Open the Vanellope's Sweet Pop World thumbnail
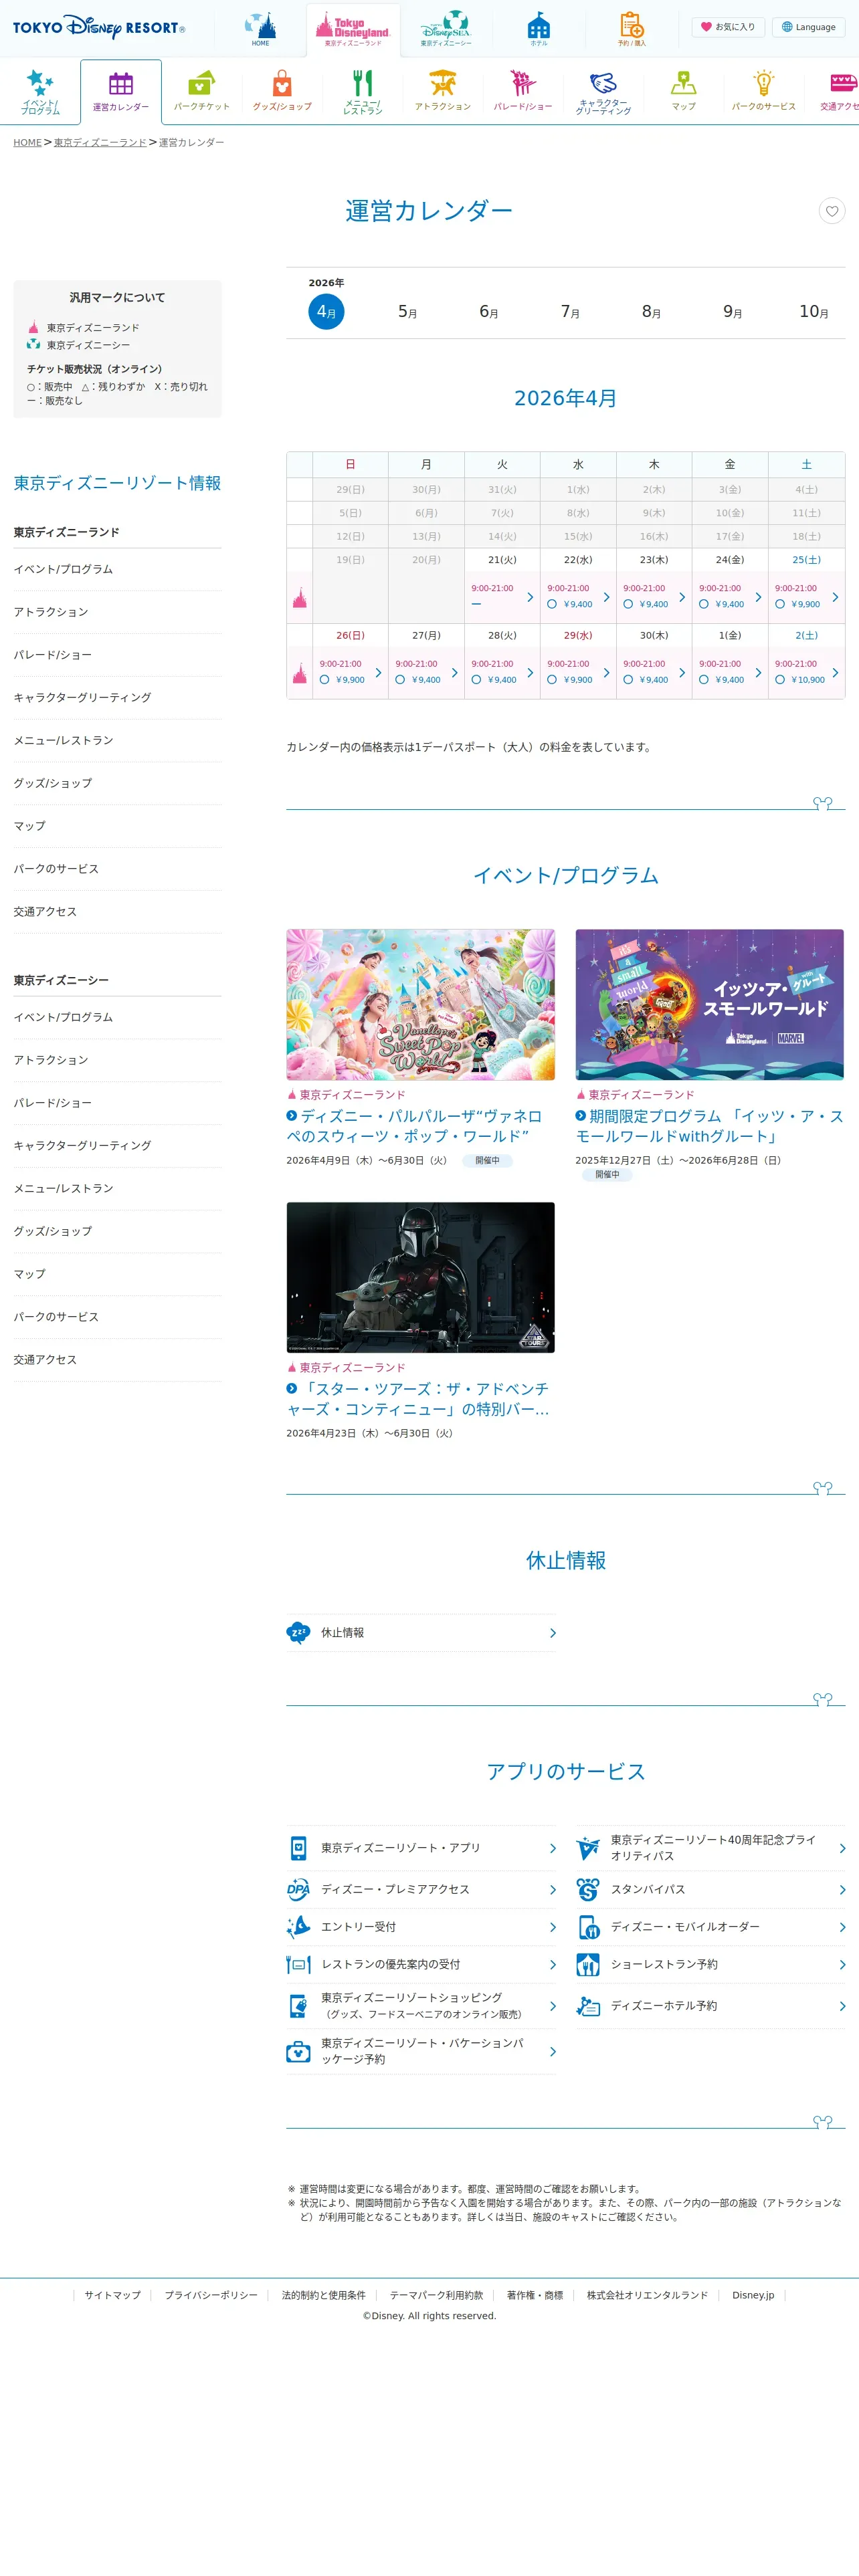 [420, 1004]
